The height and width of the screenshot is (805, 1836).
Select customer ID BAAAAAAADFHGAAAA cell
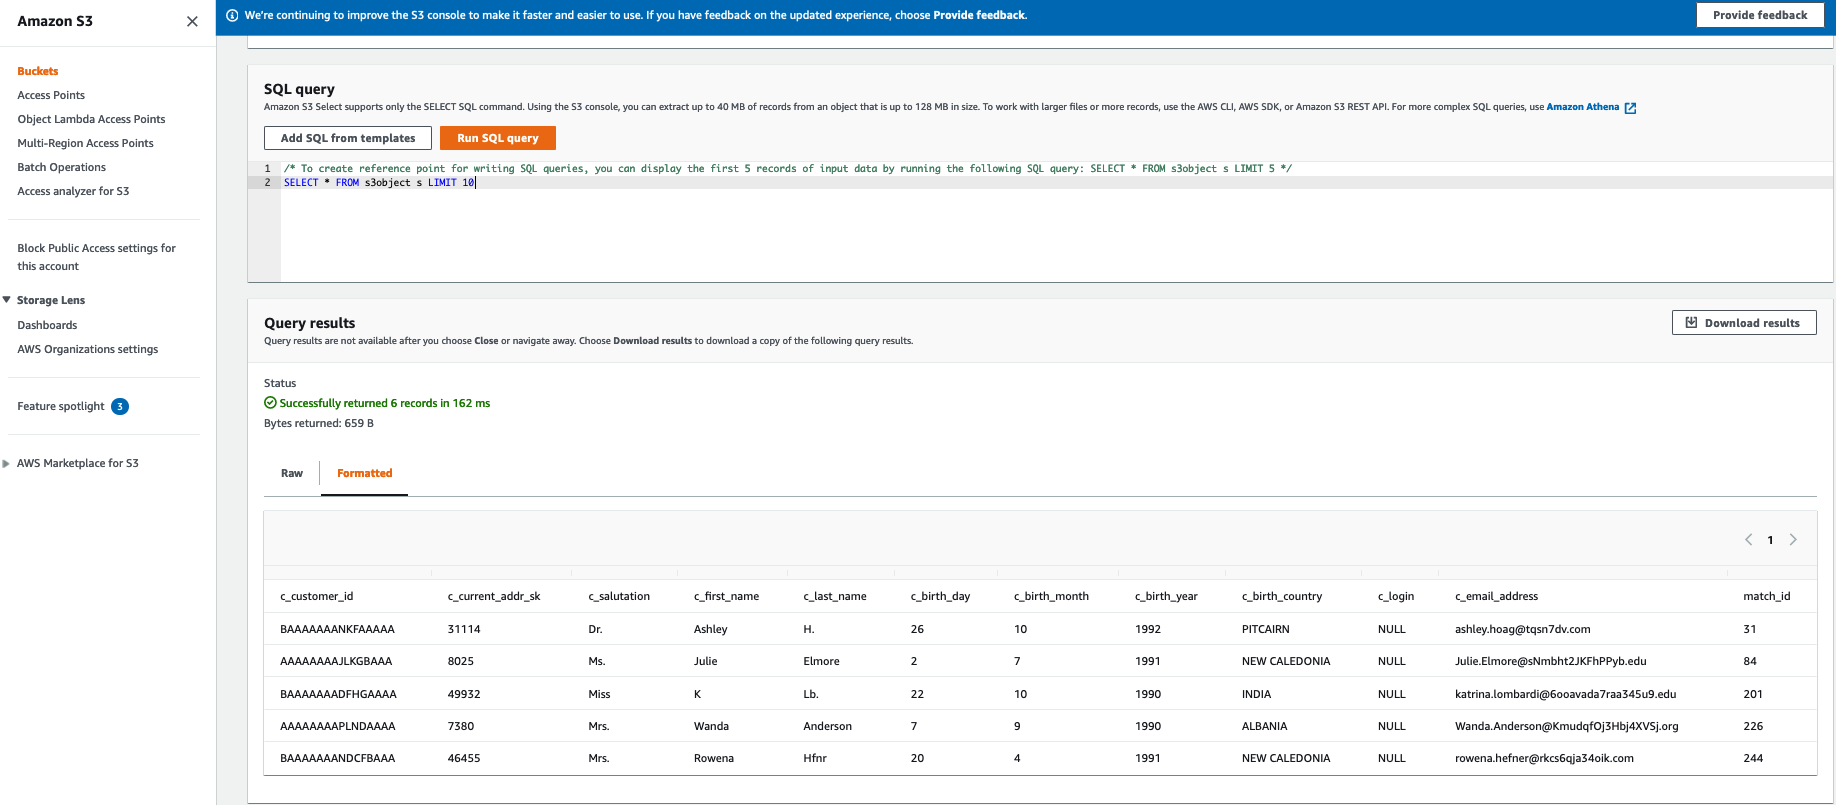[x=338, y=694]
